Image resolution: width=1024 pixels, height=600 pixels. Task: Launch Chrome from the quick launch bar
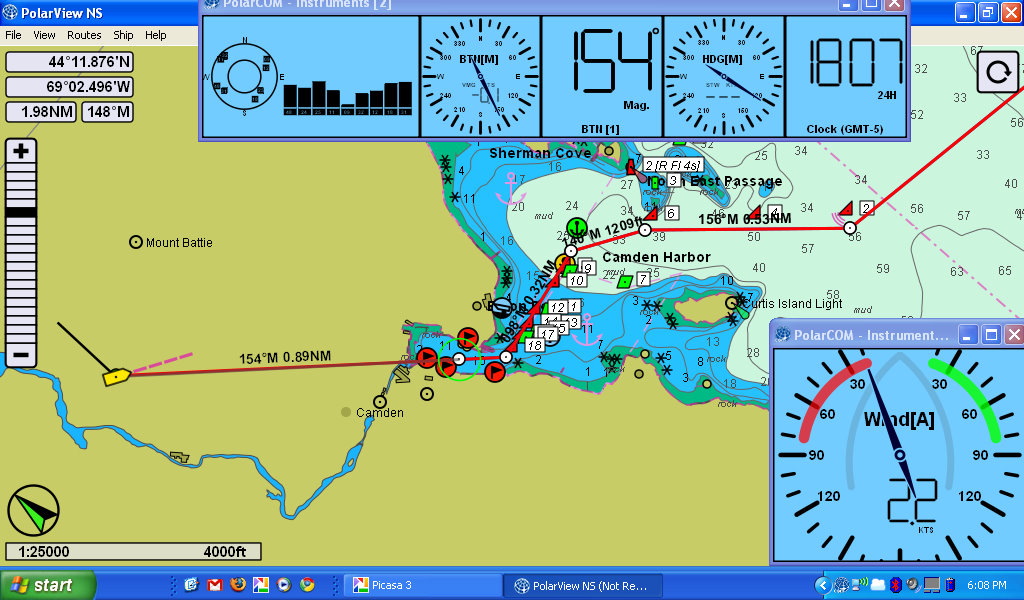tap(307, 585)
